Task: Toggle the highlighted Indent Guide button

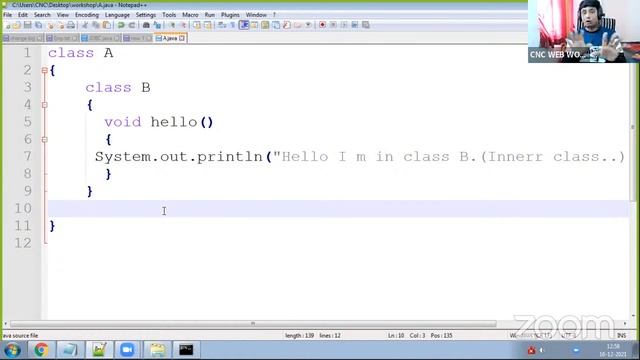Action: coord(244,25)
